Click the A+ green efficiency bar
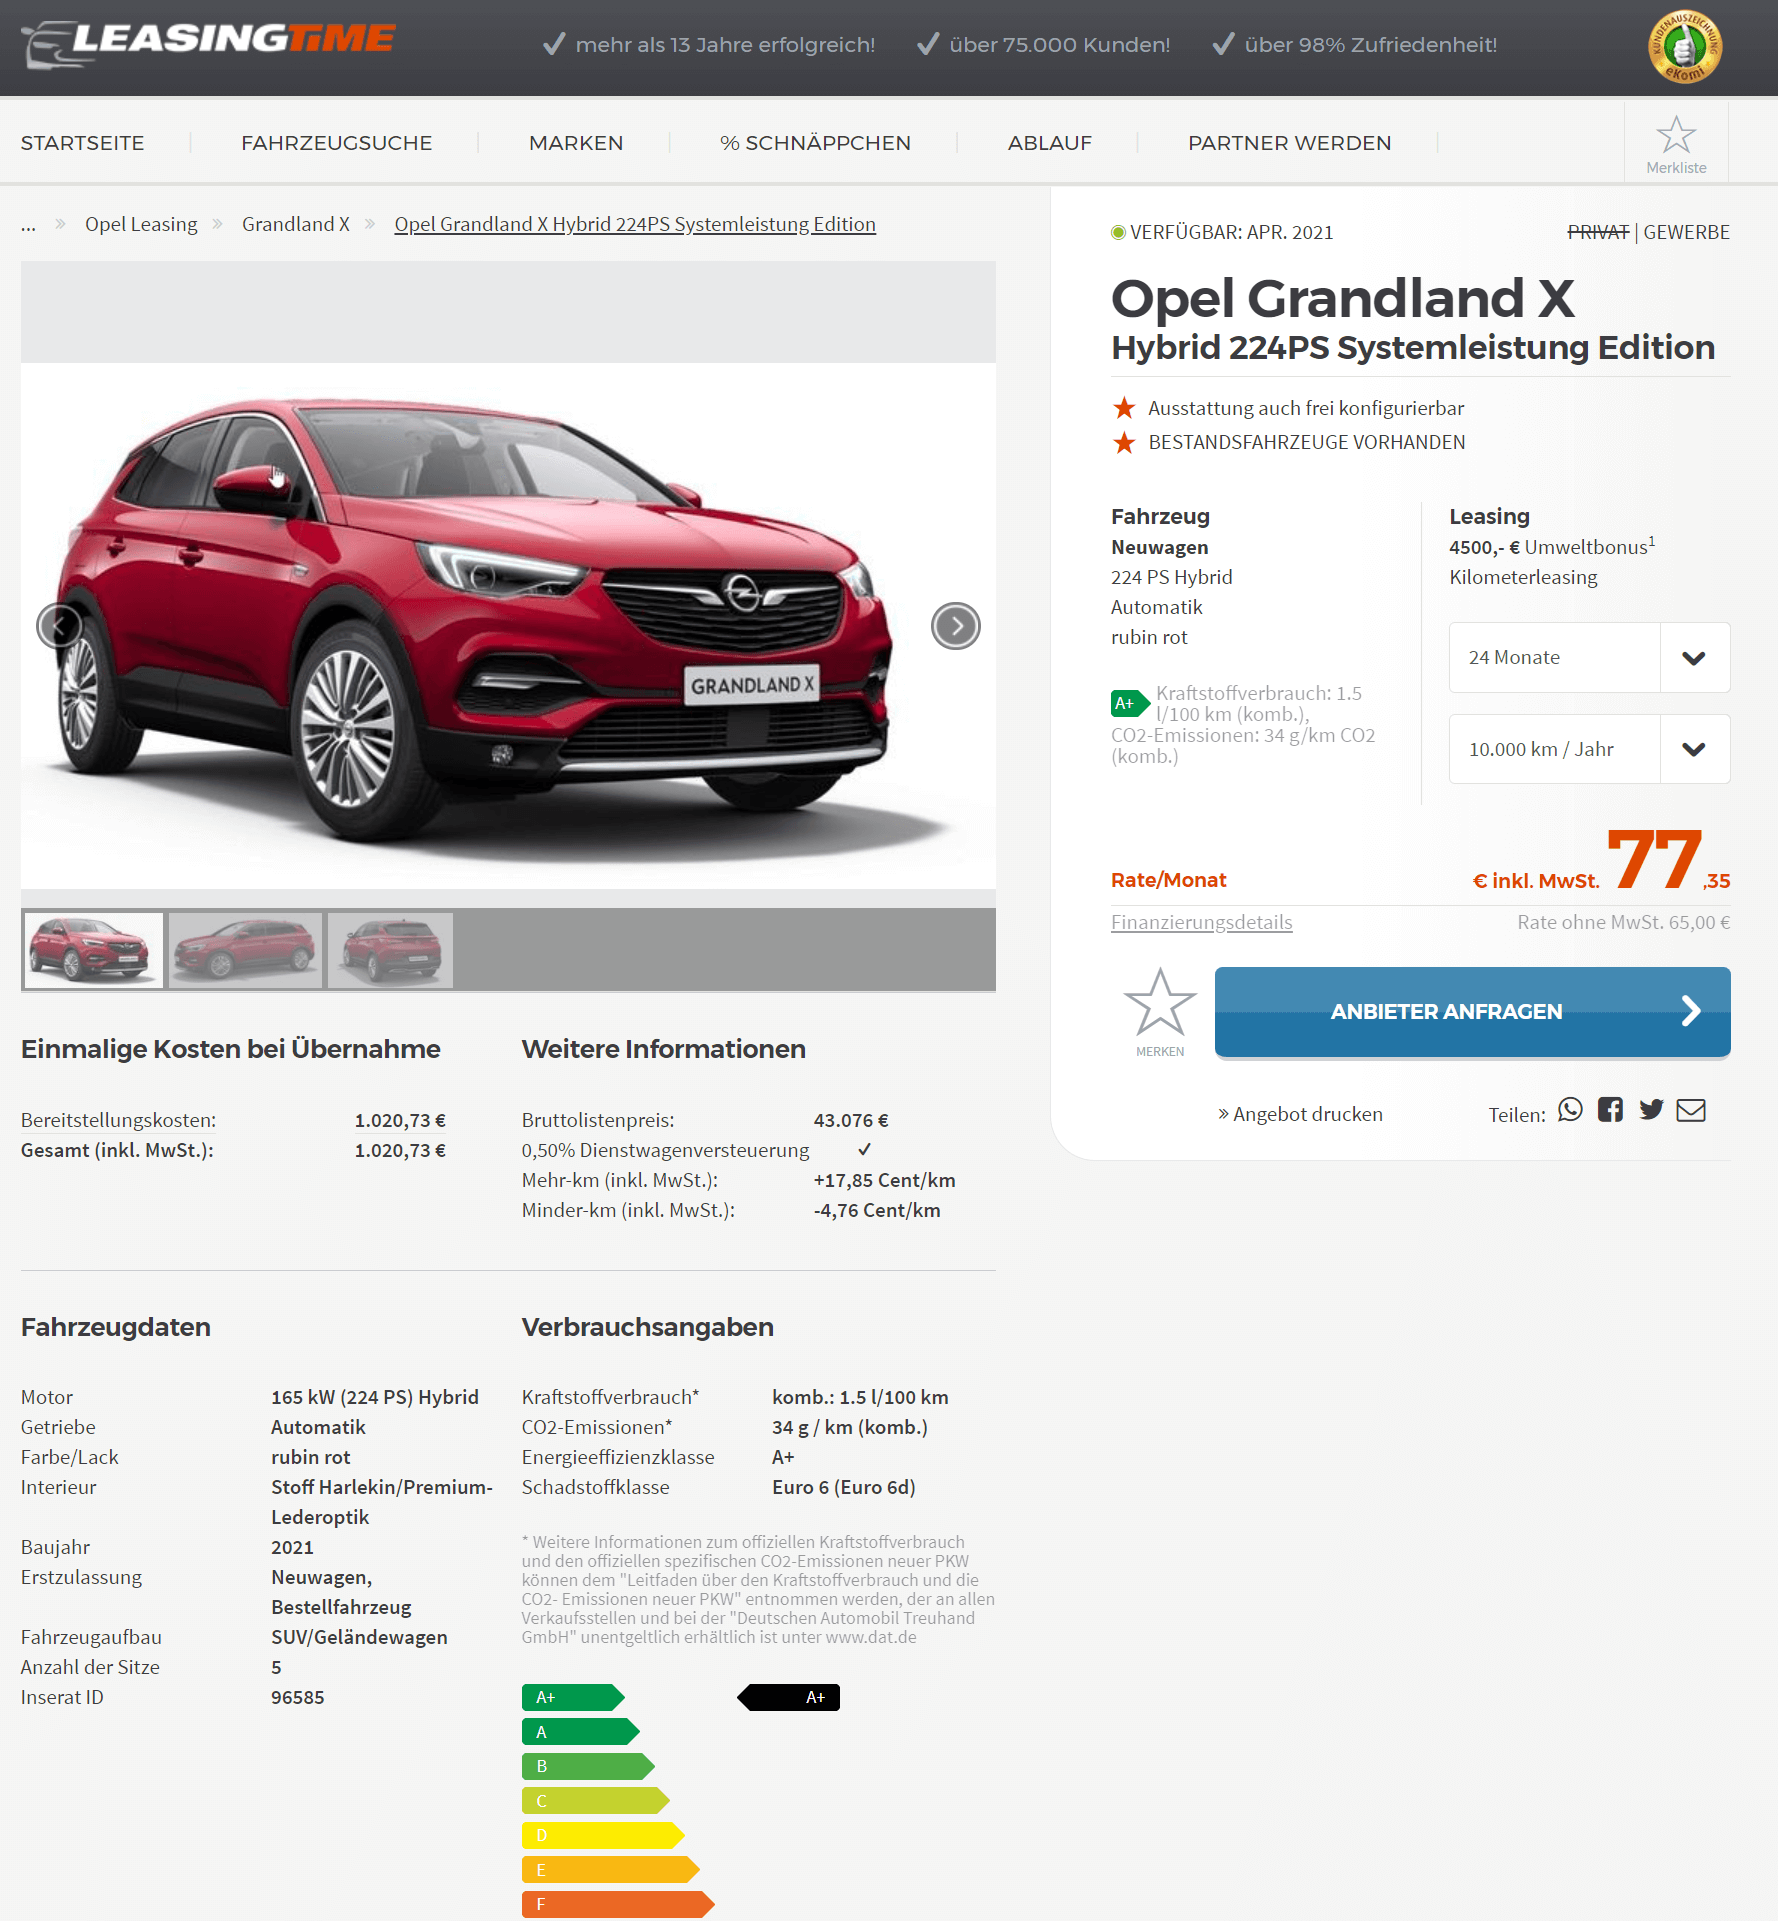Image resolution: width=1778 pixels, height=1921 pixels. click(x=573, y=1697)
